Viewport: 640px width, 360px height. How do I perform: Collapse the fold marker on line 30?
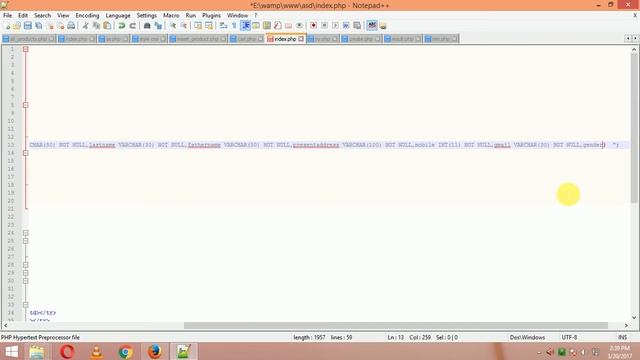[x=26, y=281]
